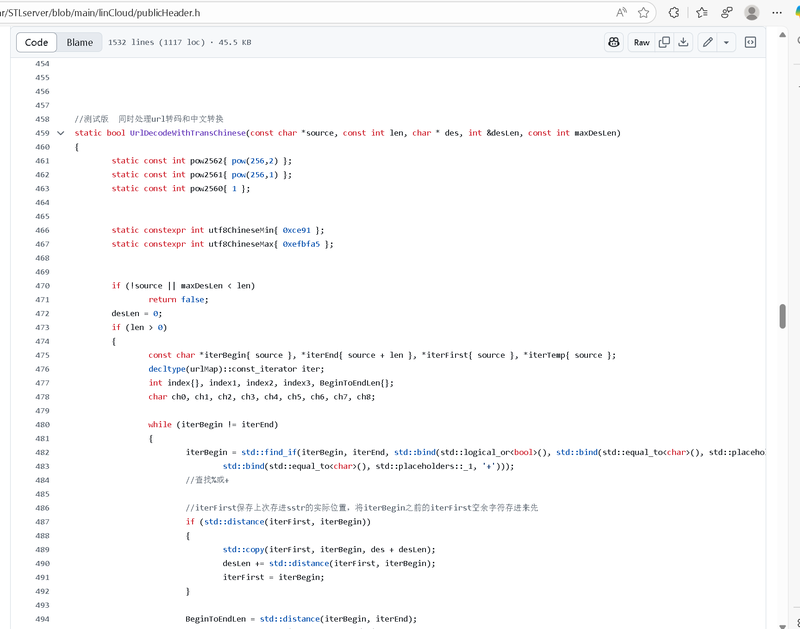Click "utf8ChineseMin" on line 466
The image size is (800, 629).
[x=241, y=230]
